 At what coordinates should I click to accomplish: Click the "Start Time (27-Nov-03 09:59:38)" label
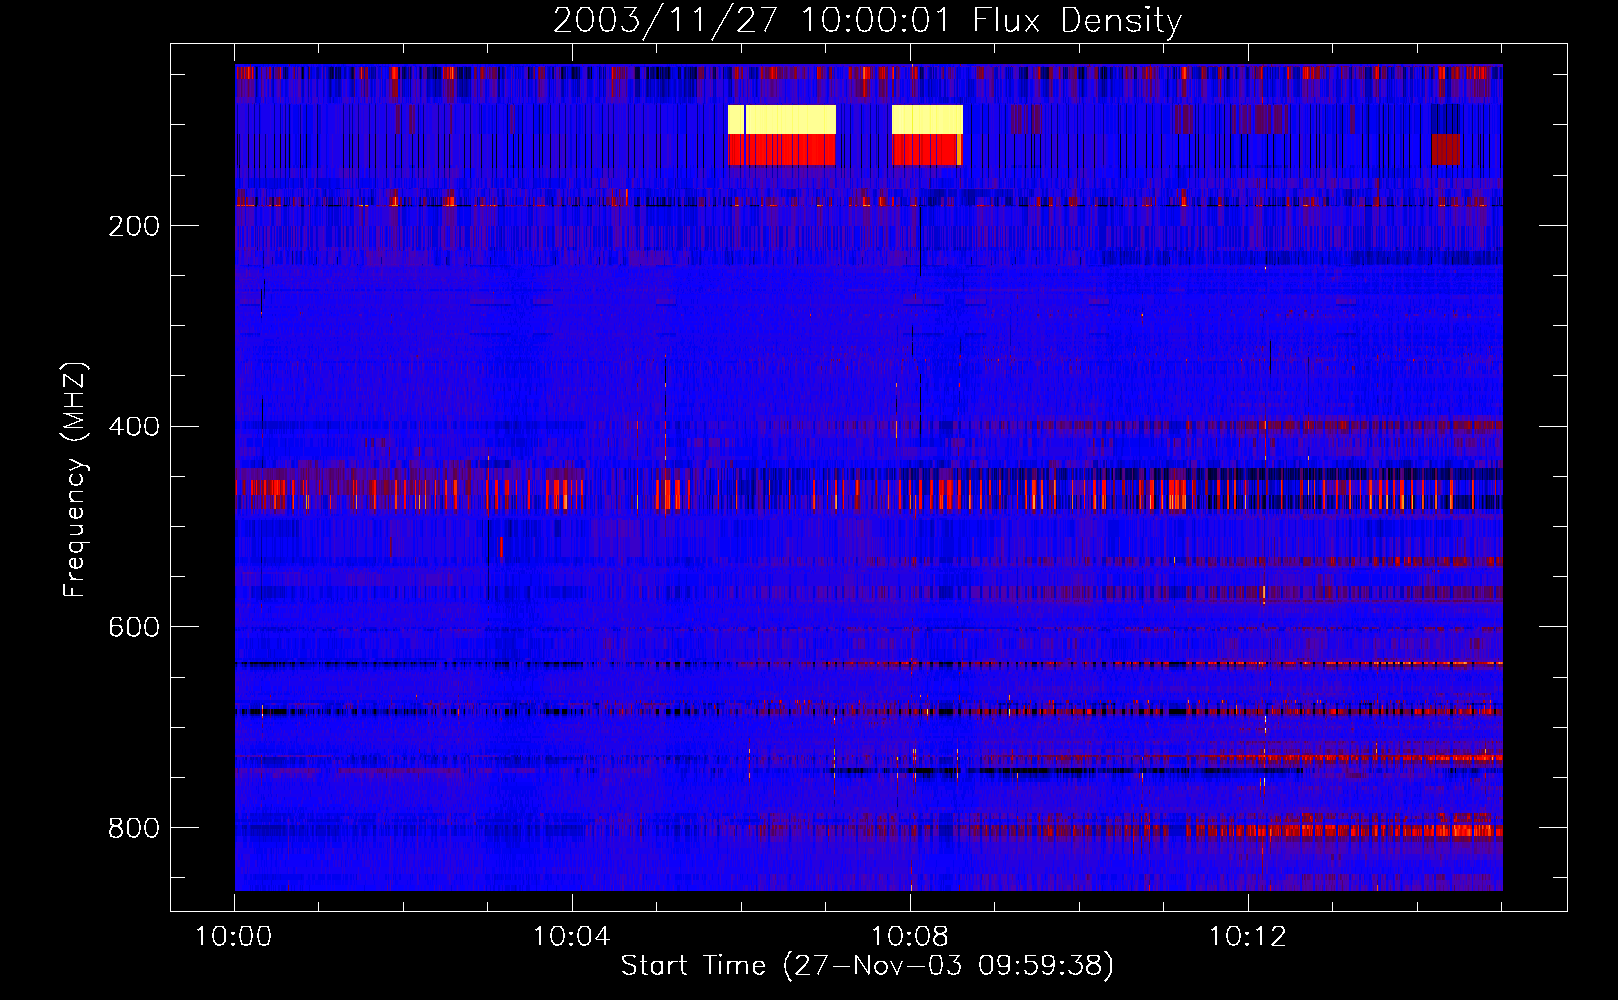click(x=867, y=965)
